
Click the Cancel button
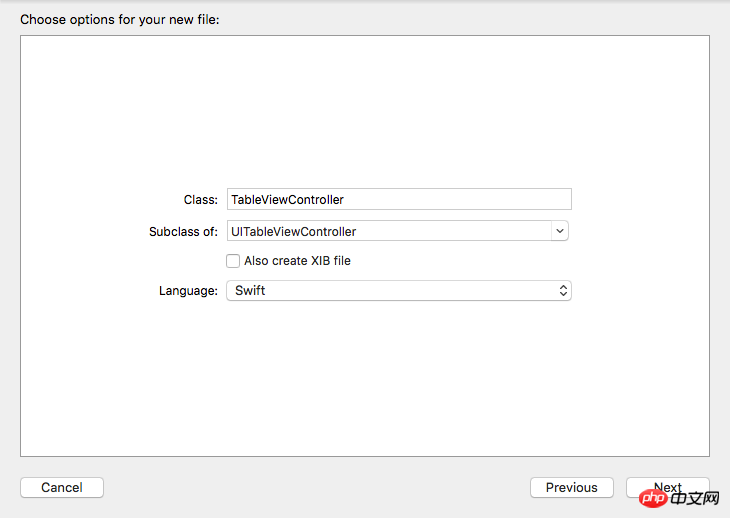point(62,487)
